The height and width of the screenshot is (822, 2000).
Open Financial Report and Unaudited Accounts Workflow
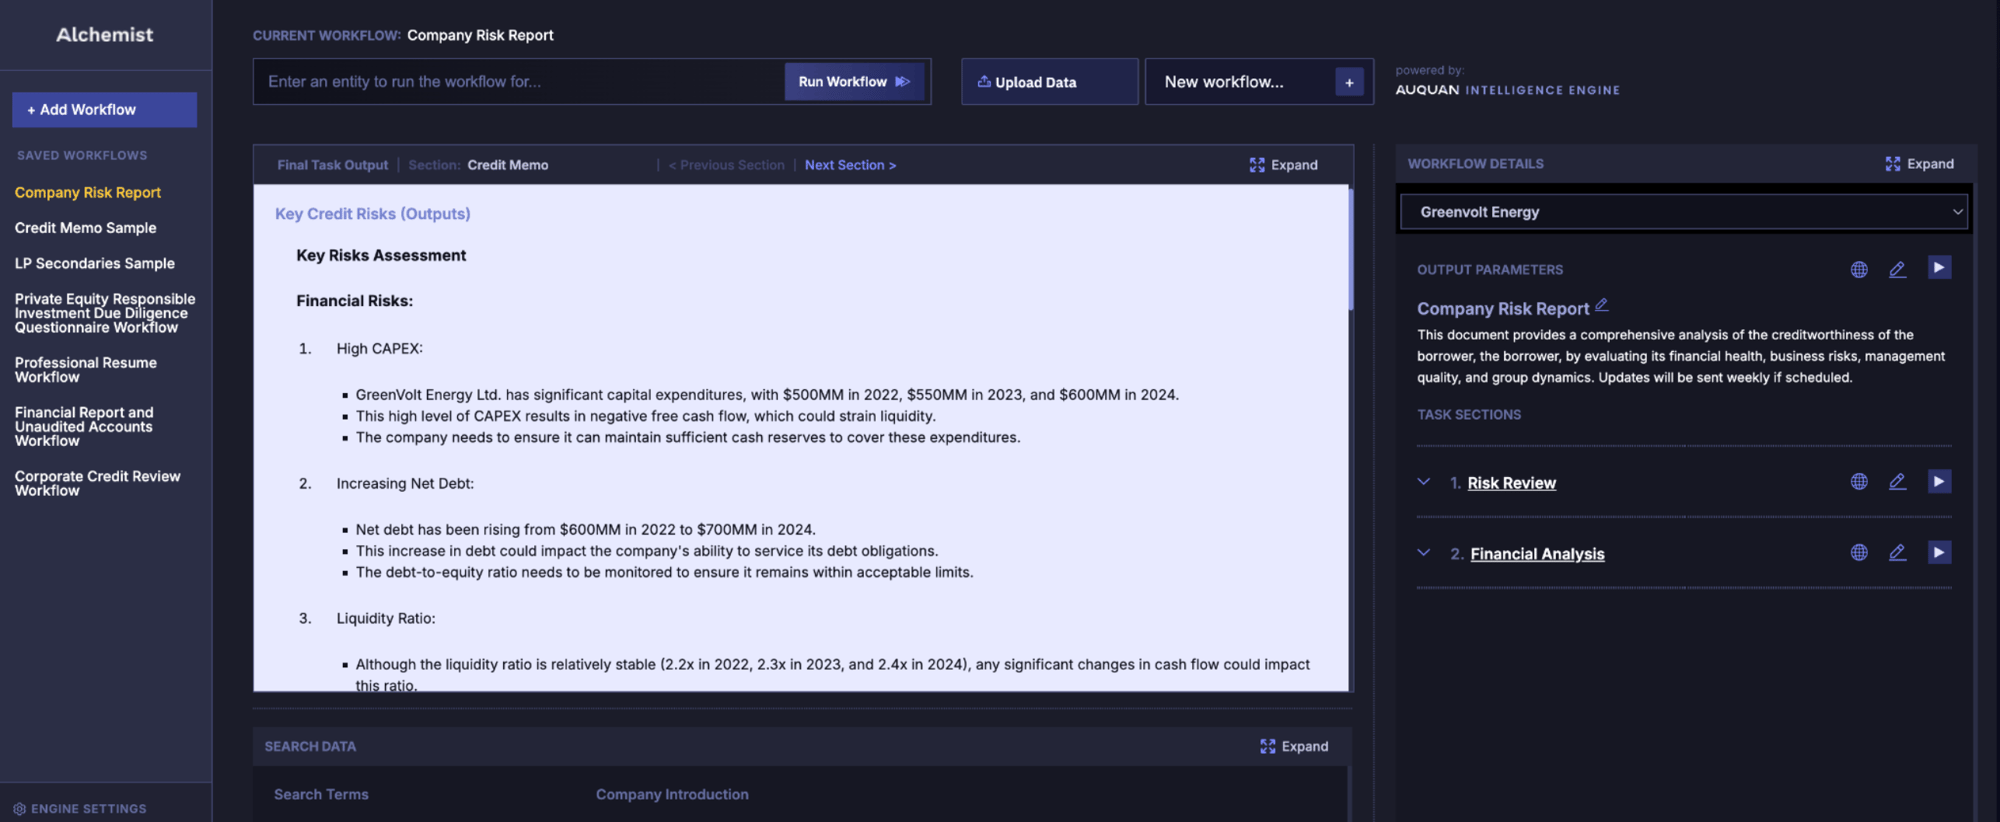click(x=84, y=426)
